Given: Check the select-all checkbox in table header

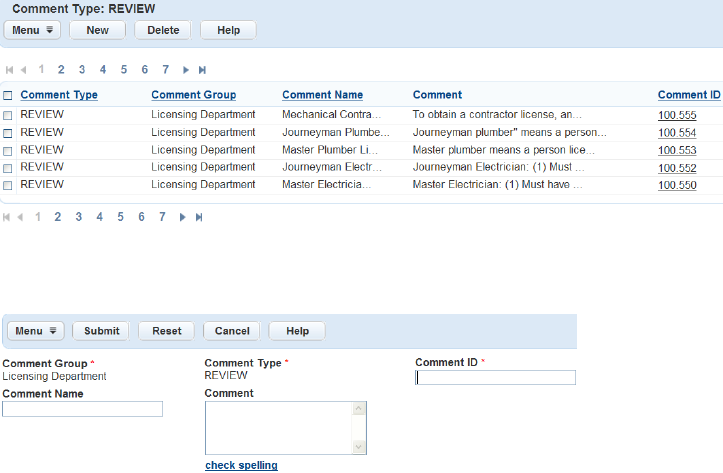Looking at the screenshot, I should [x=7, y=95].
